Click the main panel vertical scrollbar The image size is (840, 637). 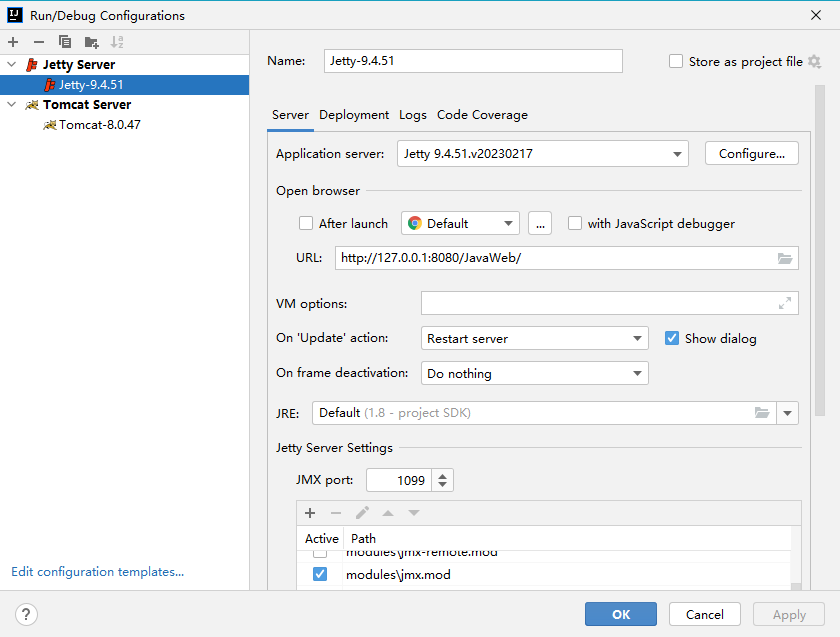[820, 250]
